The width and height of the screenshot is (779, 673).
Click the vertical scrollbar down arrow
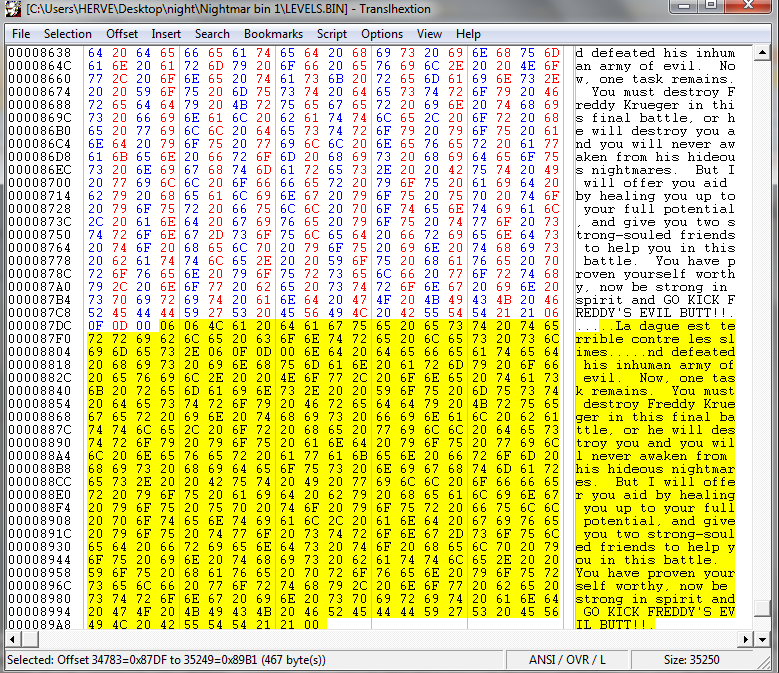point(762,639)
